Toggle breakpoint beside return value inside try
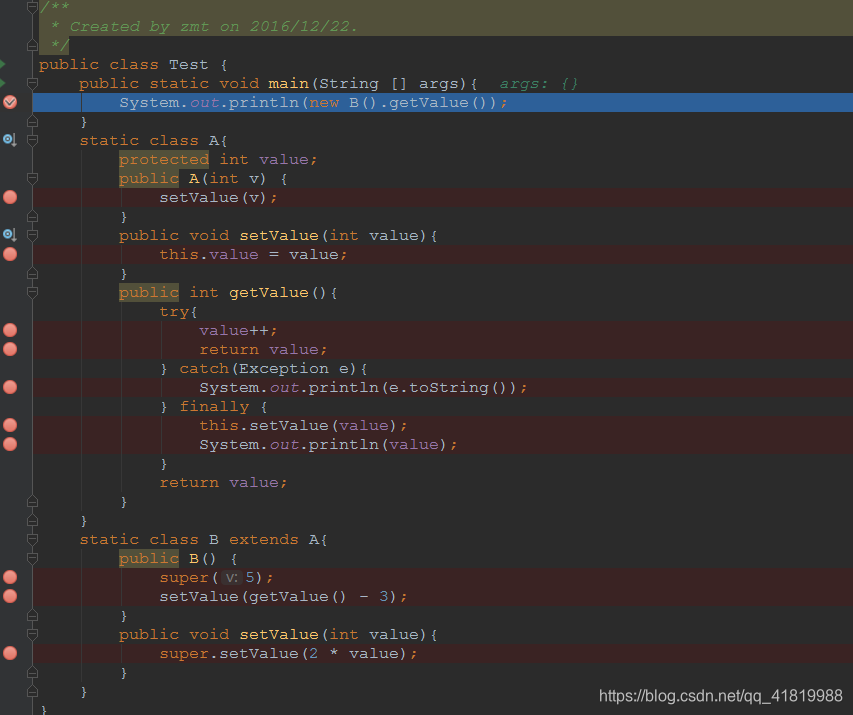This screenshot has height=715, width=853. click(x=10, y=349)
